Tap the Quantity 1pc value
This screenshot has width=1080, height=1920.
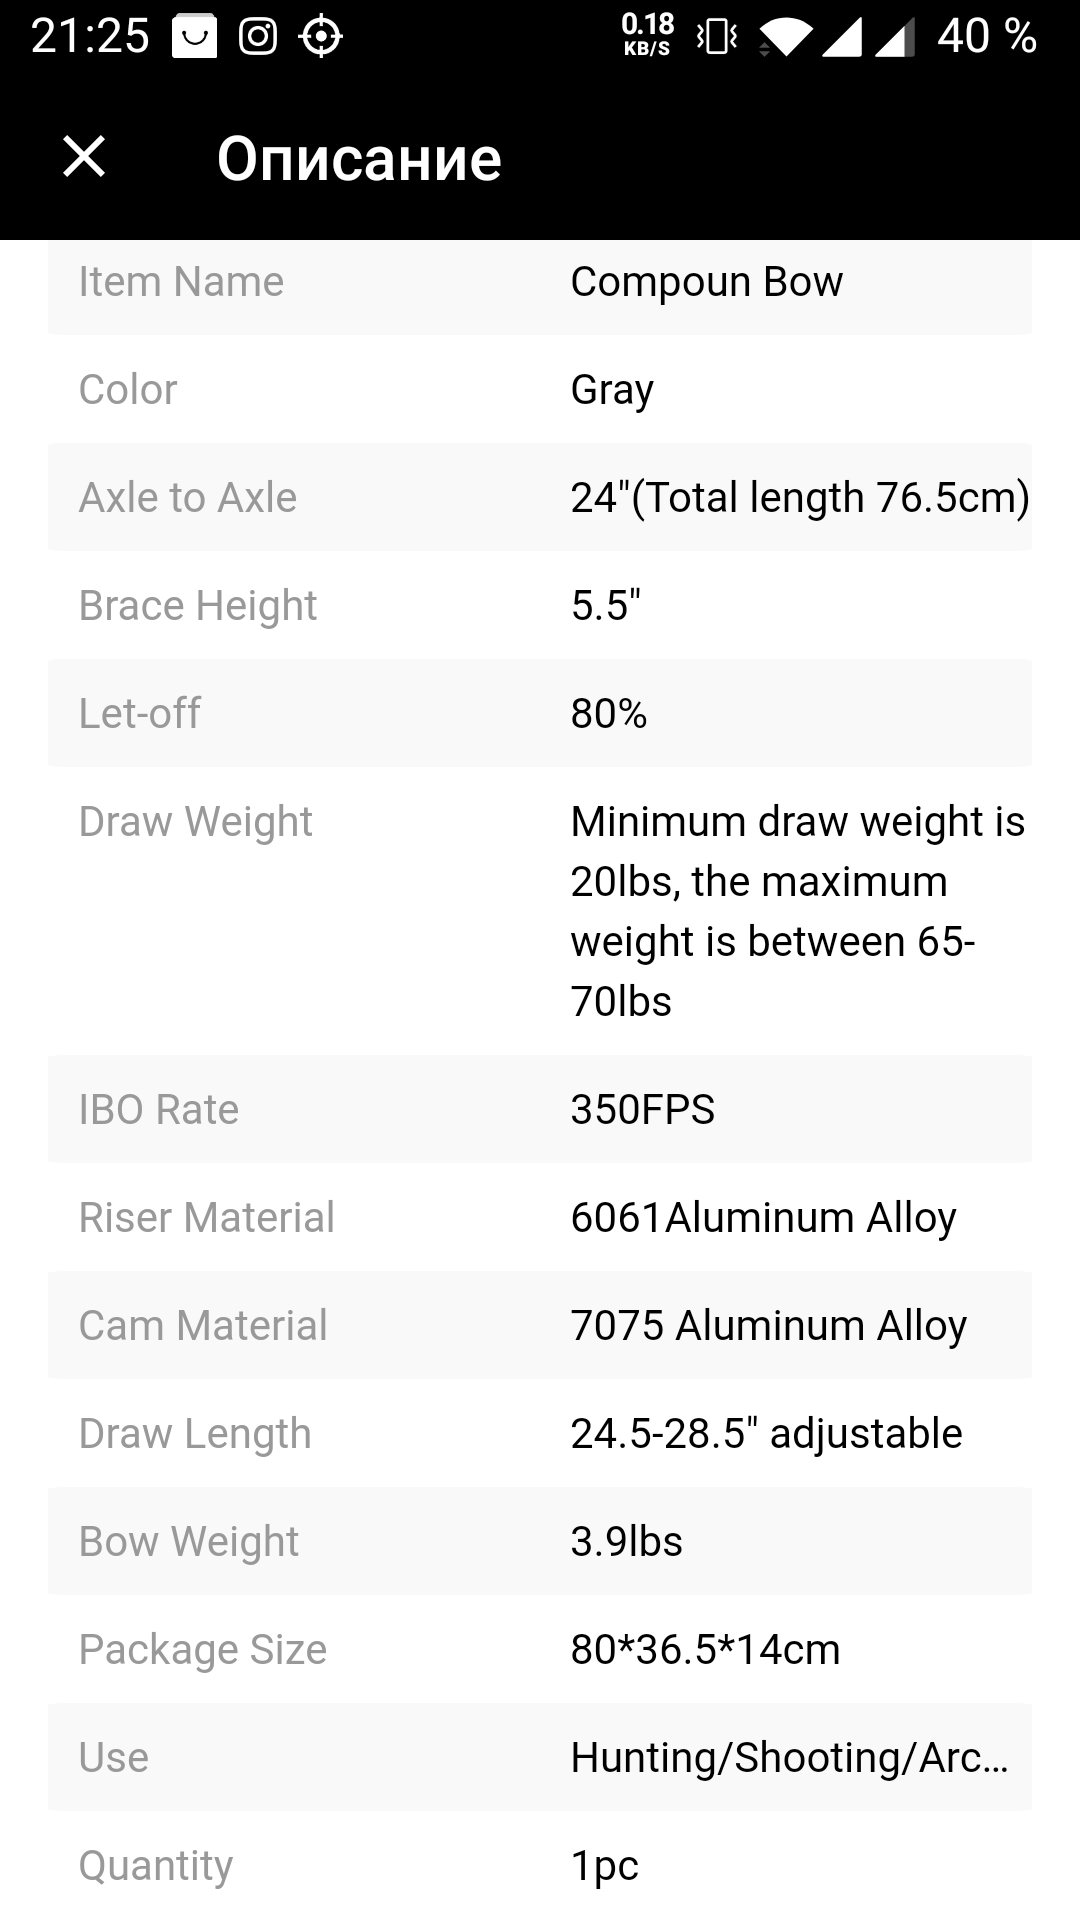tap(604, 1866)
